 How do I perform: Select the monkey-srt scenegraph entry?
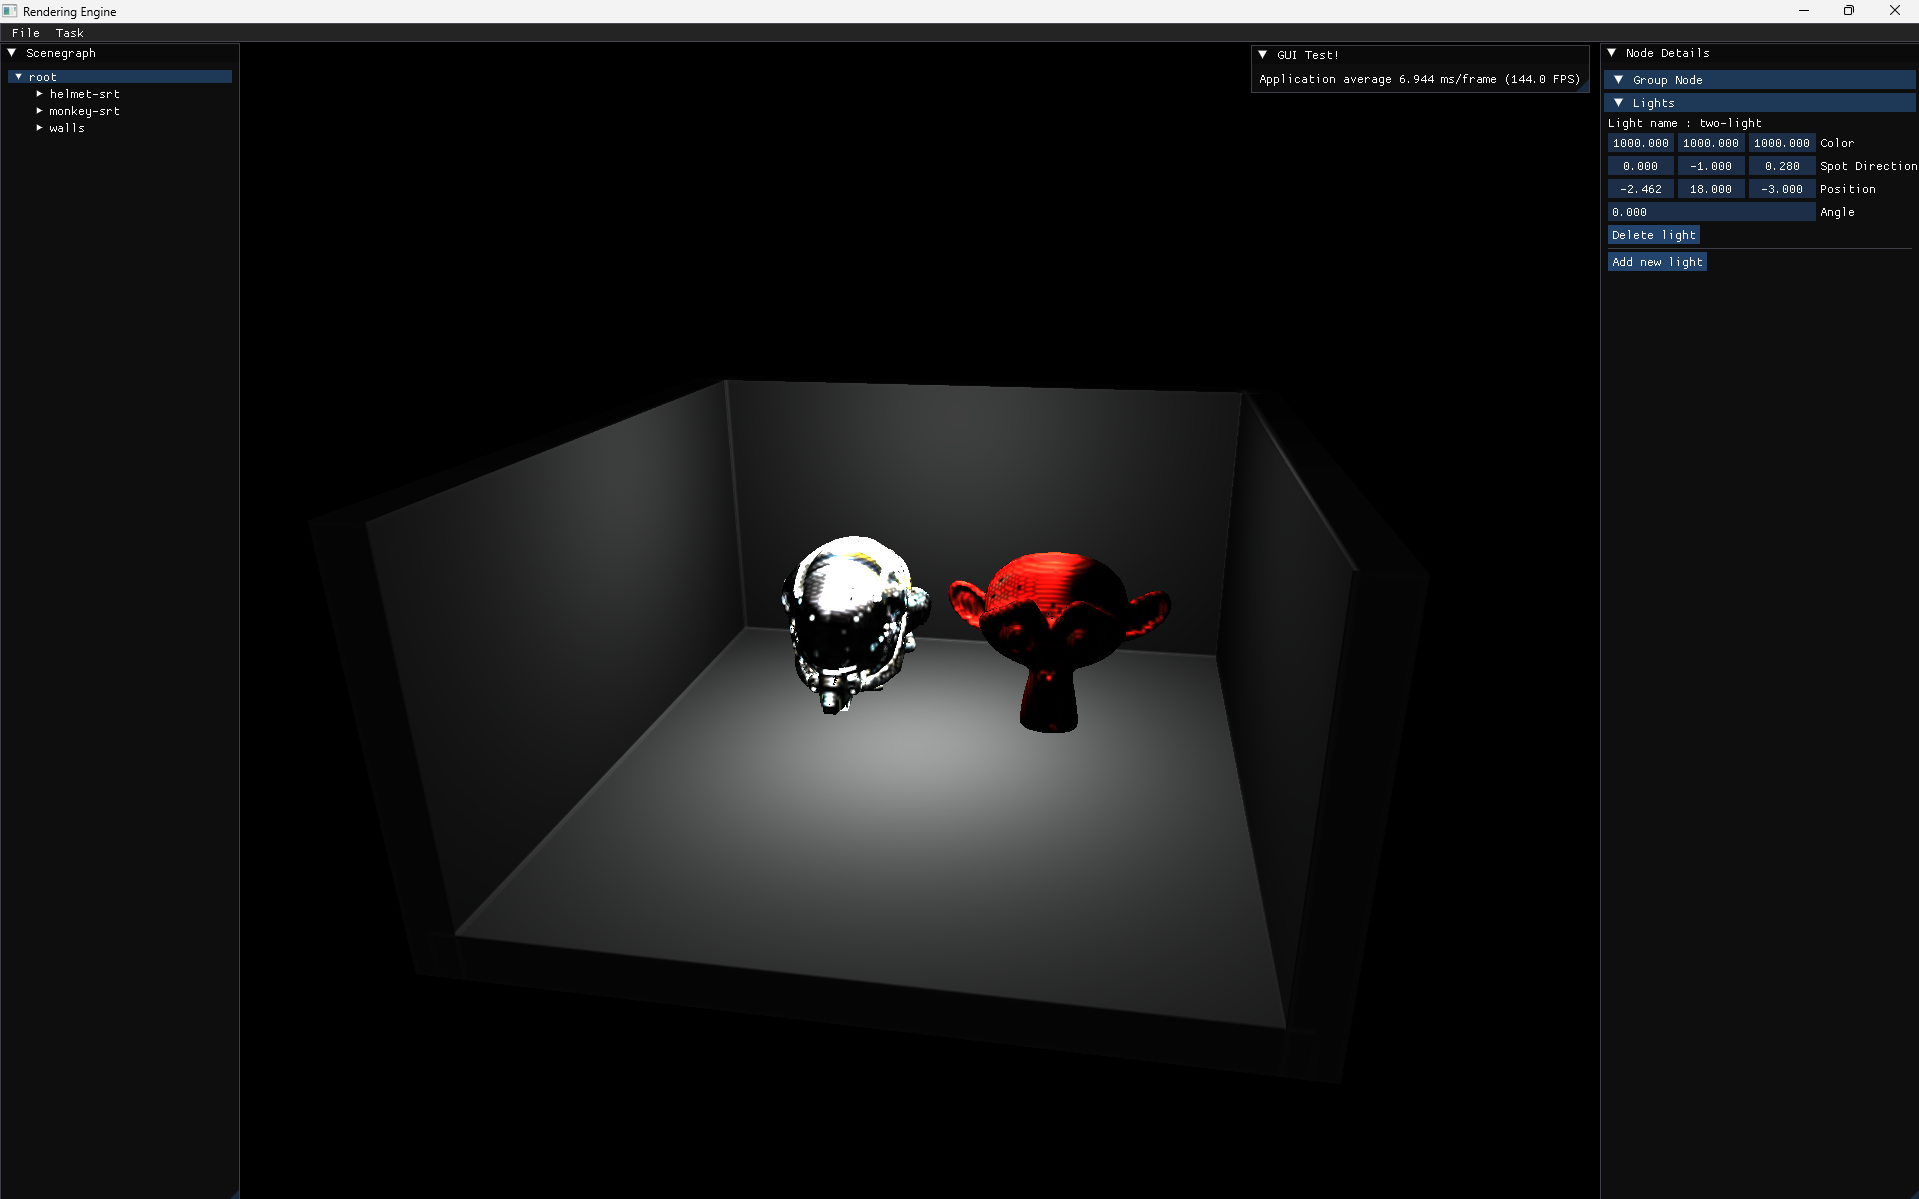click(x=85, y=110)
